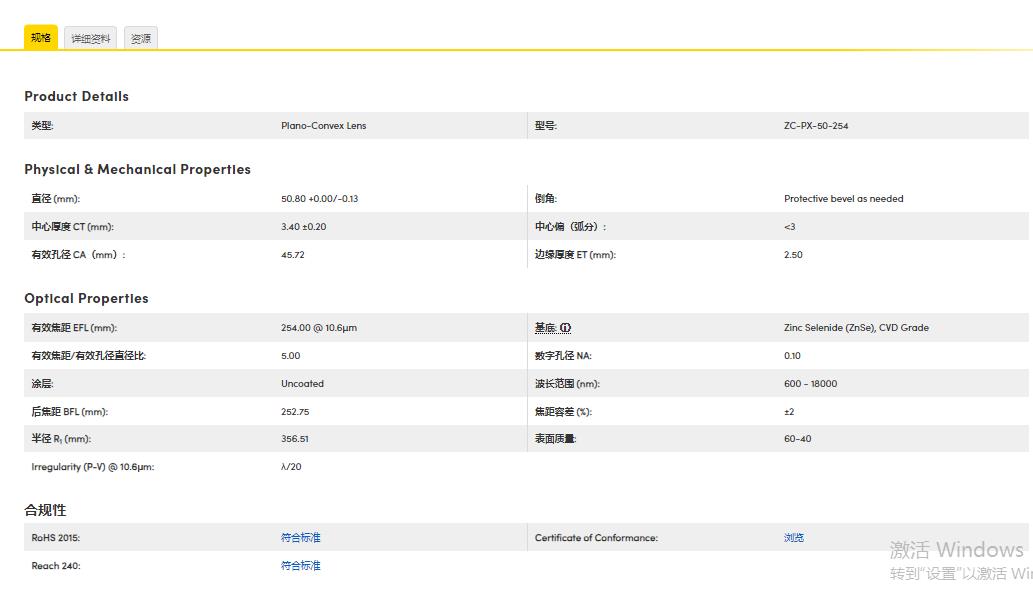Click the wavelength range value 600 - 18000
The height and width of the screenshot is (601, 1033).
pos(810,384)
